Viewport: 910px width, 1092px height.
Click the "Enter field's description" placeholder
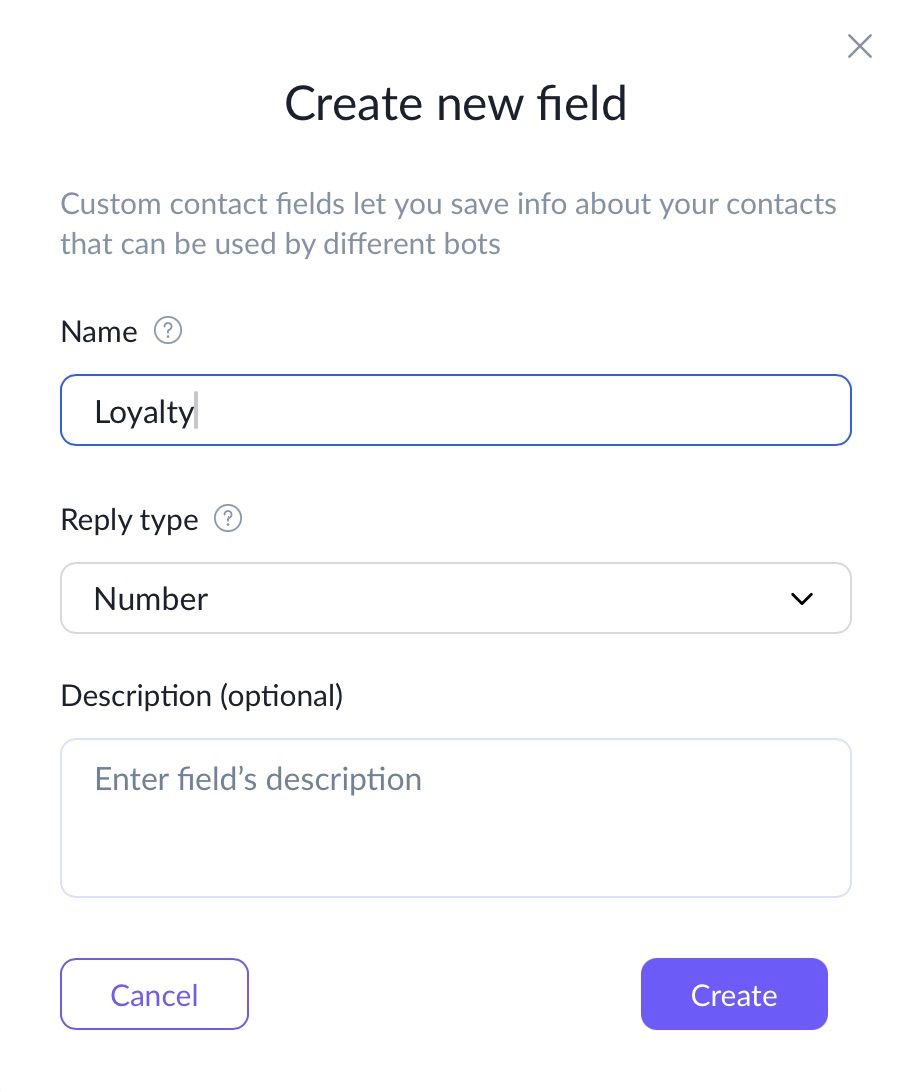point(258,779)
